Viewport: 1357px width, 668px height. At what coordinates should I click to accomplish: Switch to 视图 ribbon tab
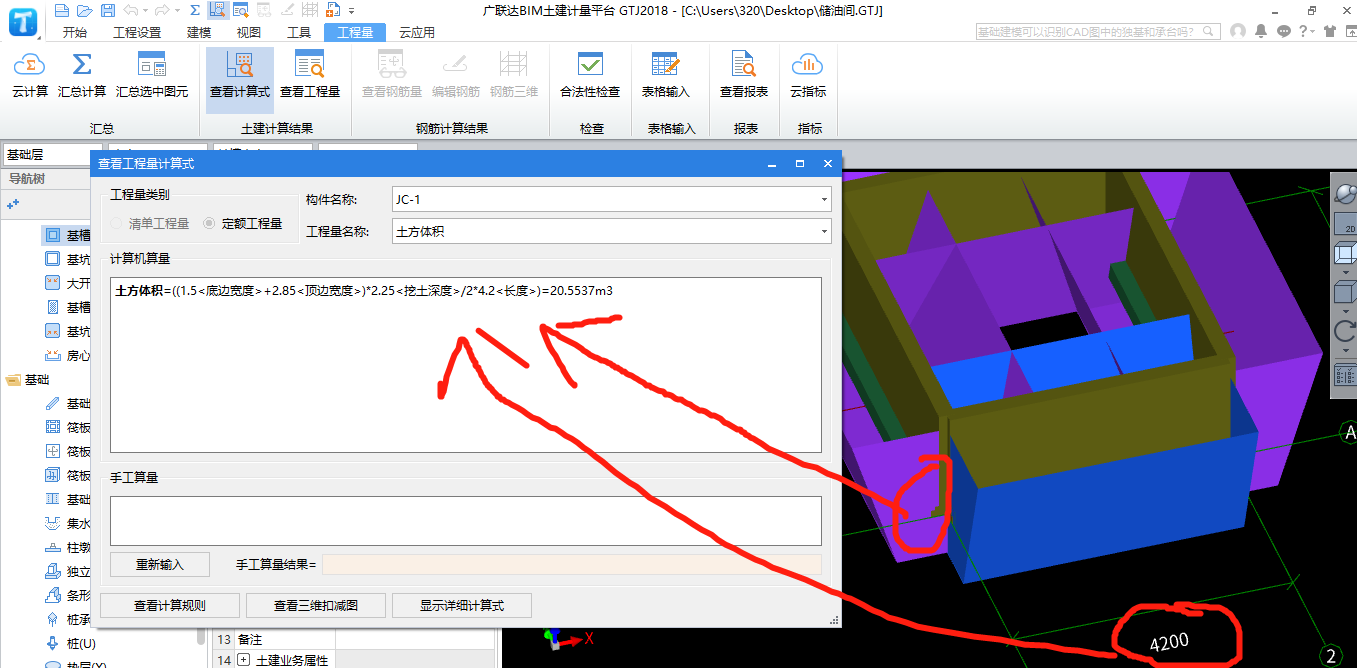(249, 32)
